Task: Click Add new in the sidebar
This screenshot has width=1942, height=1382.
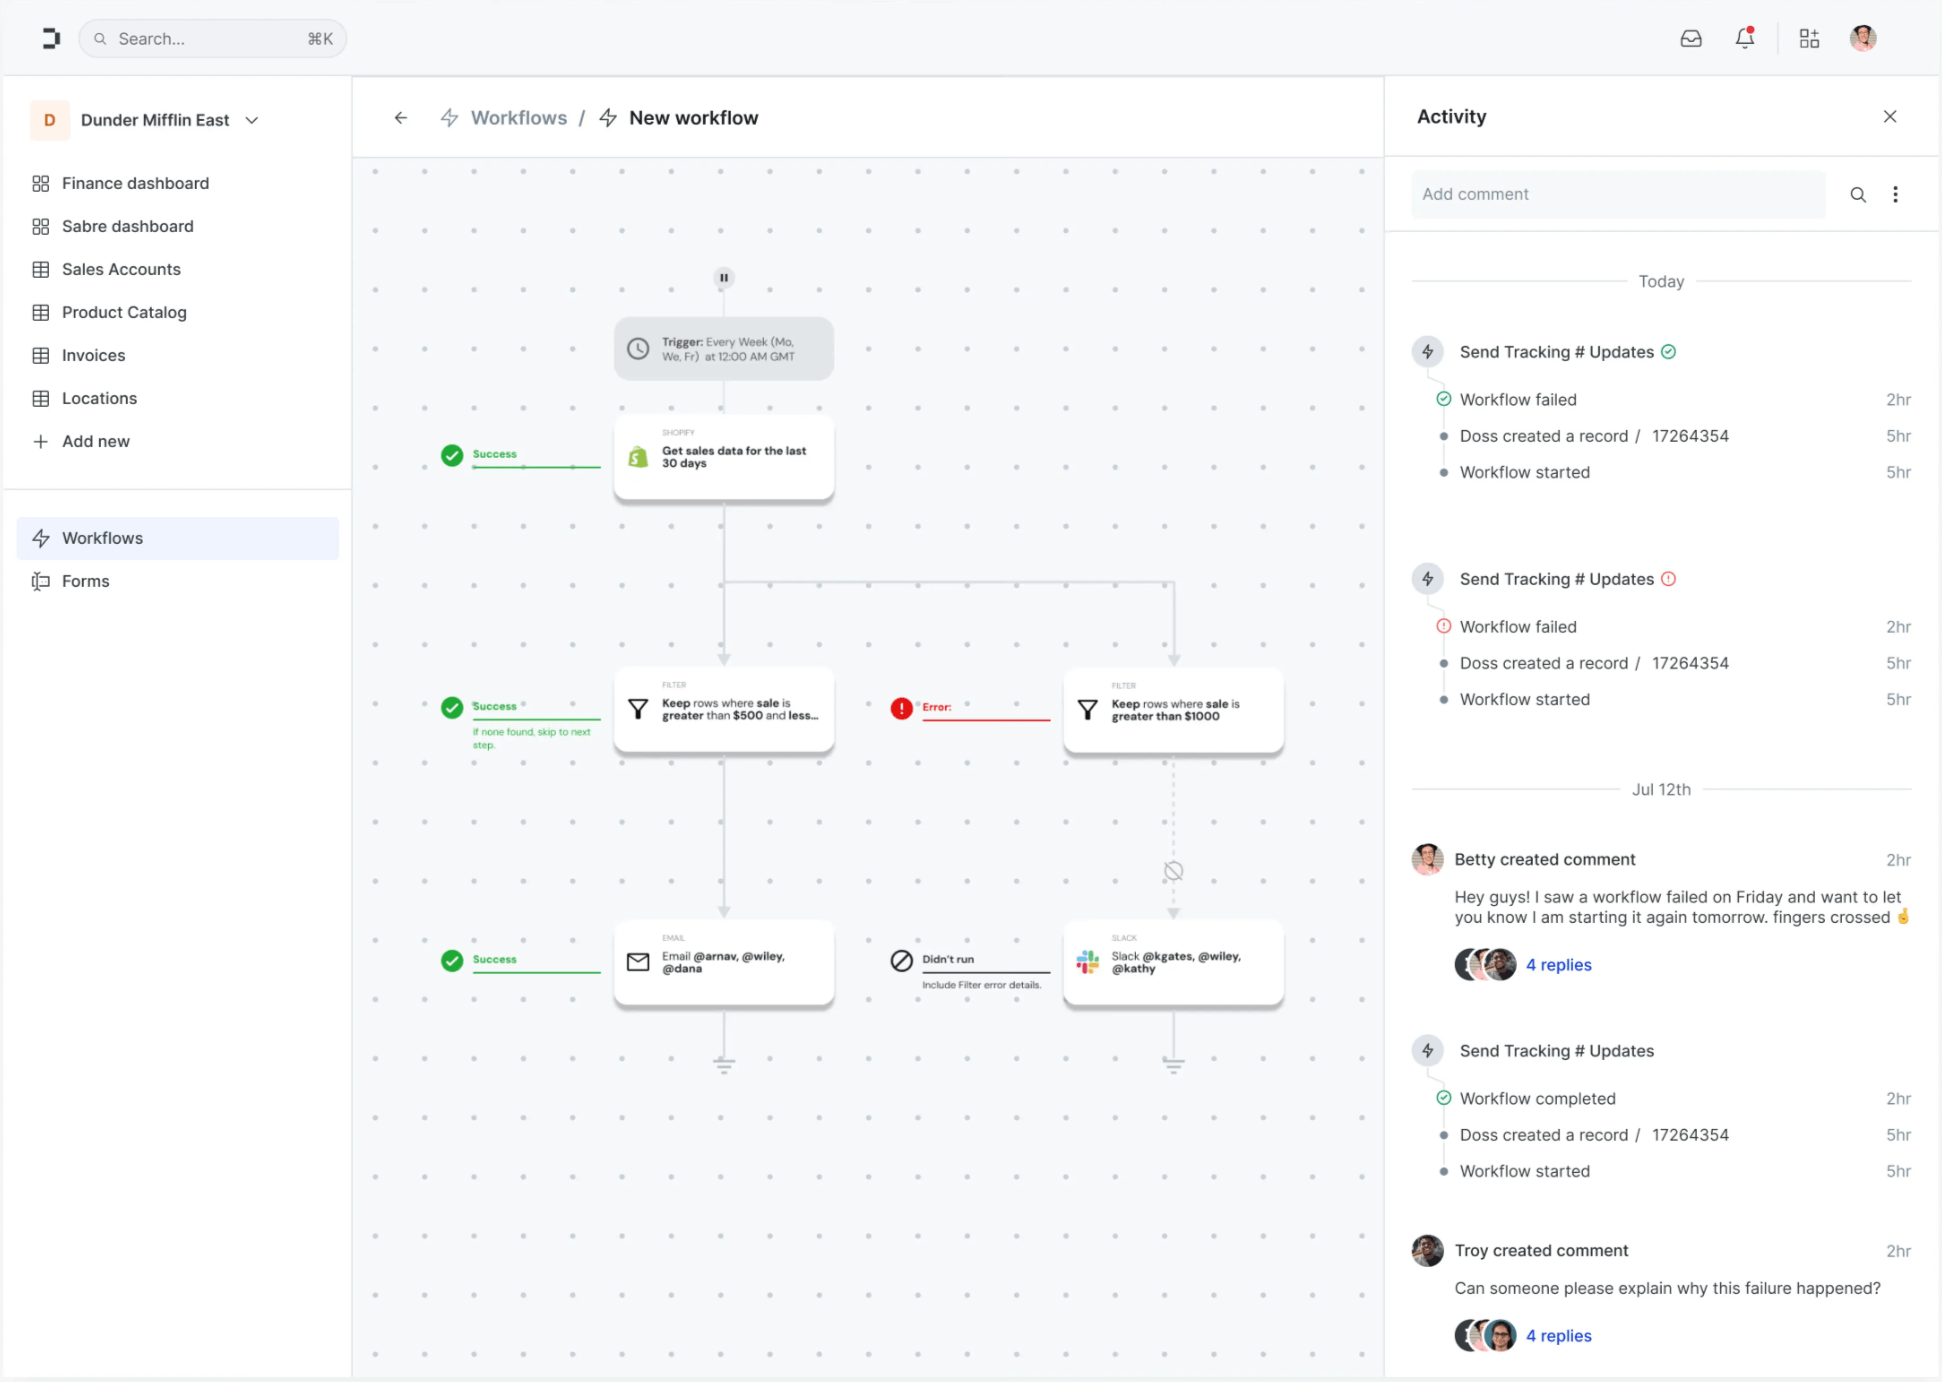Action: (x=96, y=441)
